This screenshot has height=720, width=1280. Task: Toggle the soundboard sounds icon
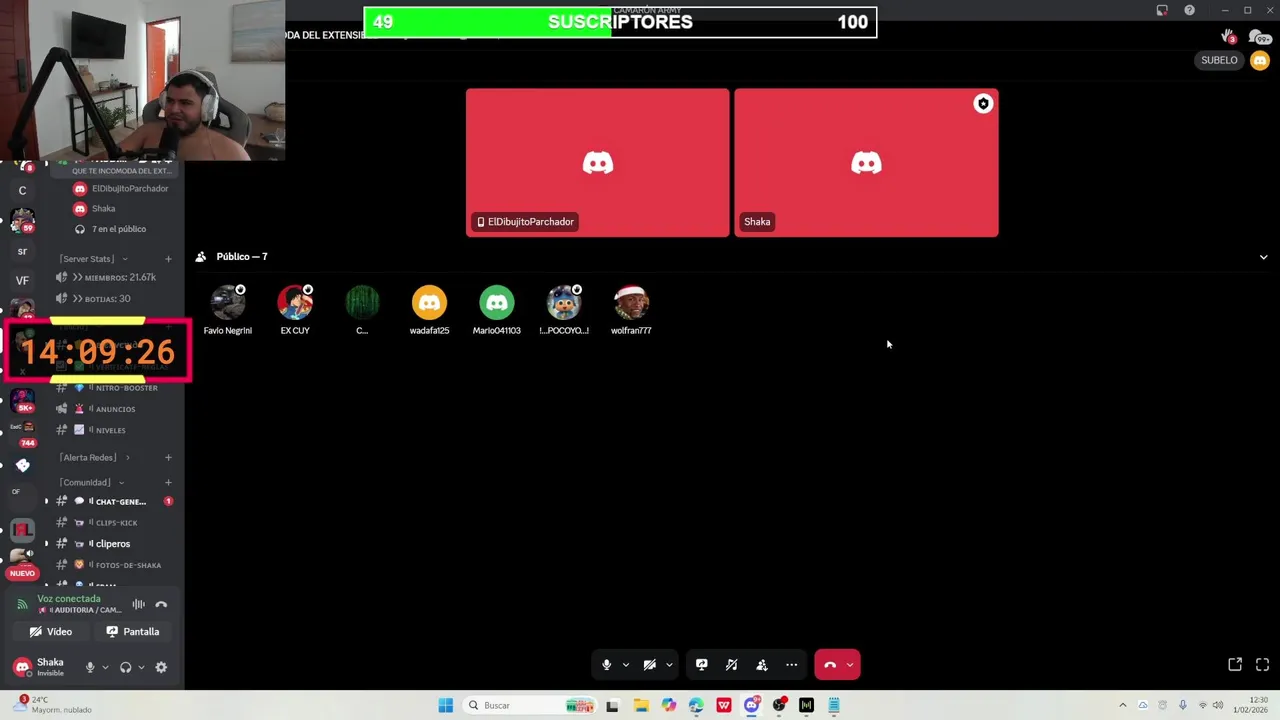pyautogui.click(x=732, y=665)
